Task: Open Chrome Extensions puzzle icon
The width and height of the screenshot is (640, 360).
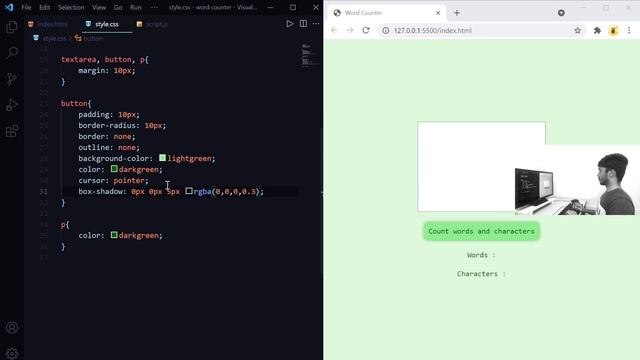Action: [x=597, y=30]
